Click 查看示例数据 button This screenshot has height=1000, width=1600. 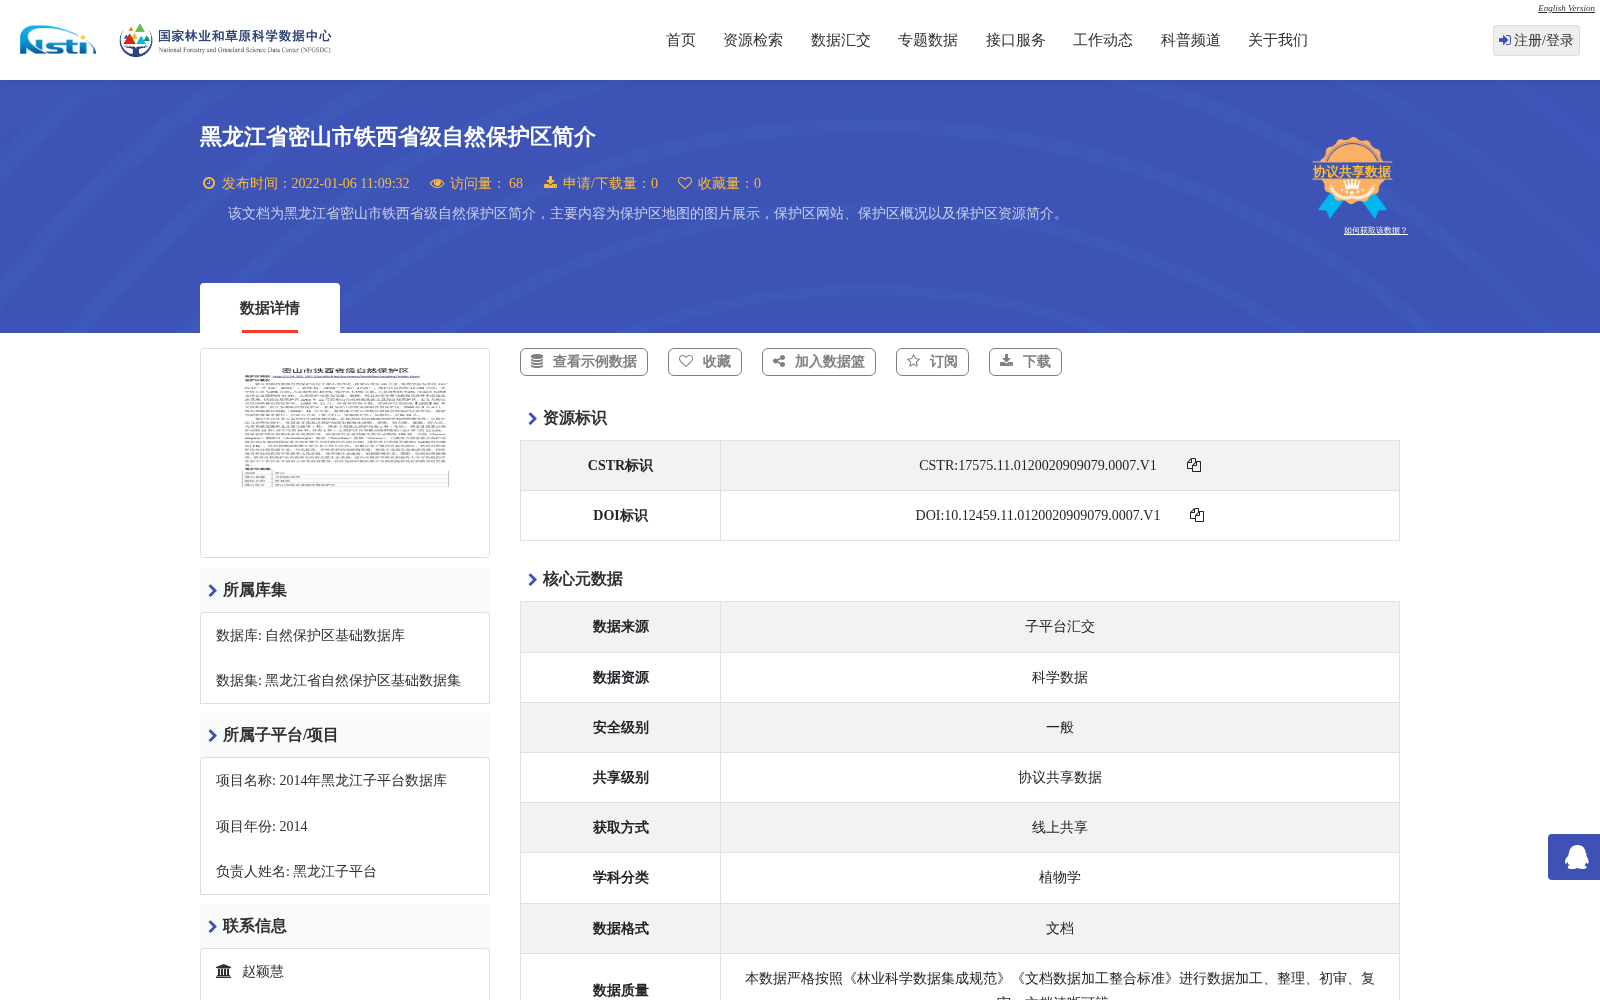pos(584,362)
